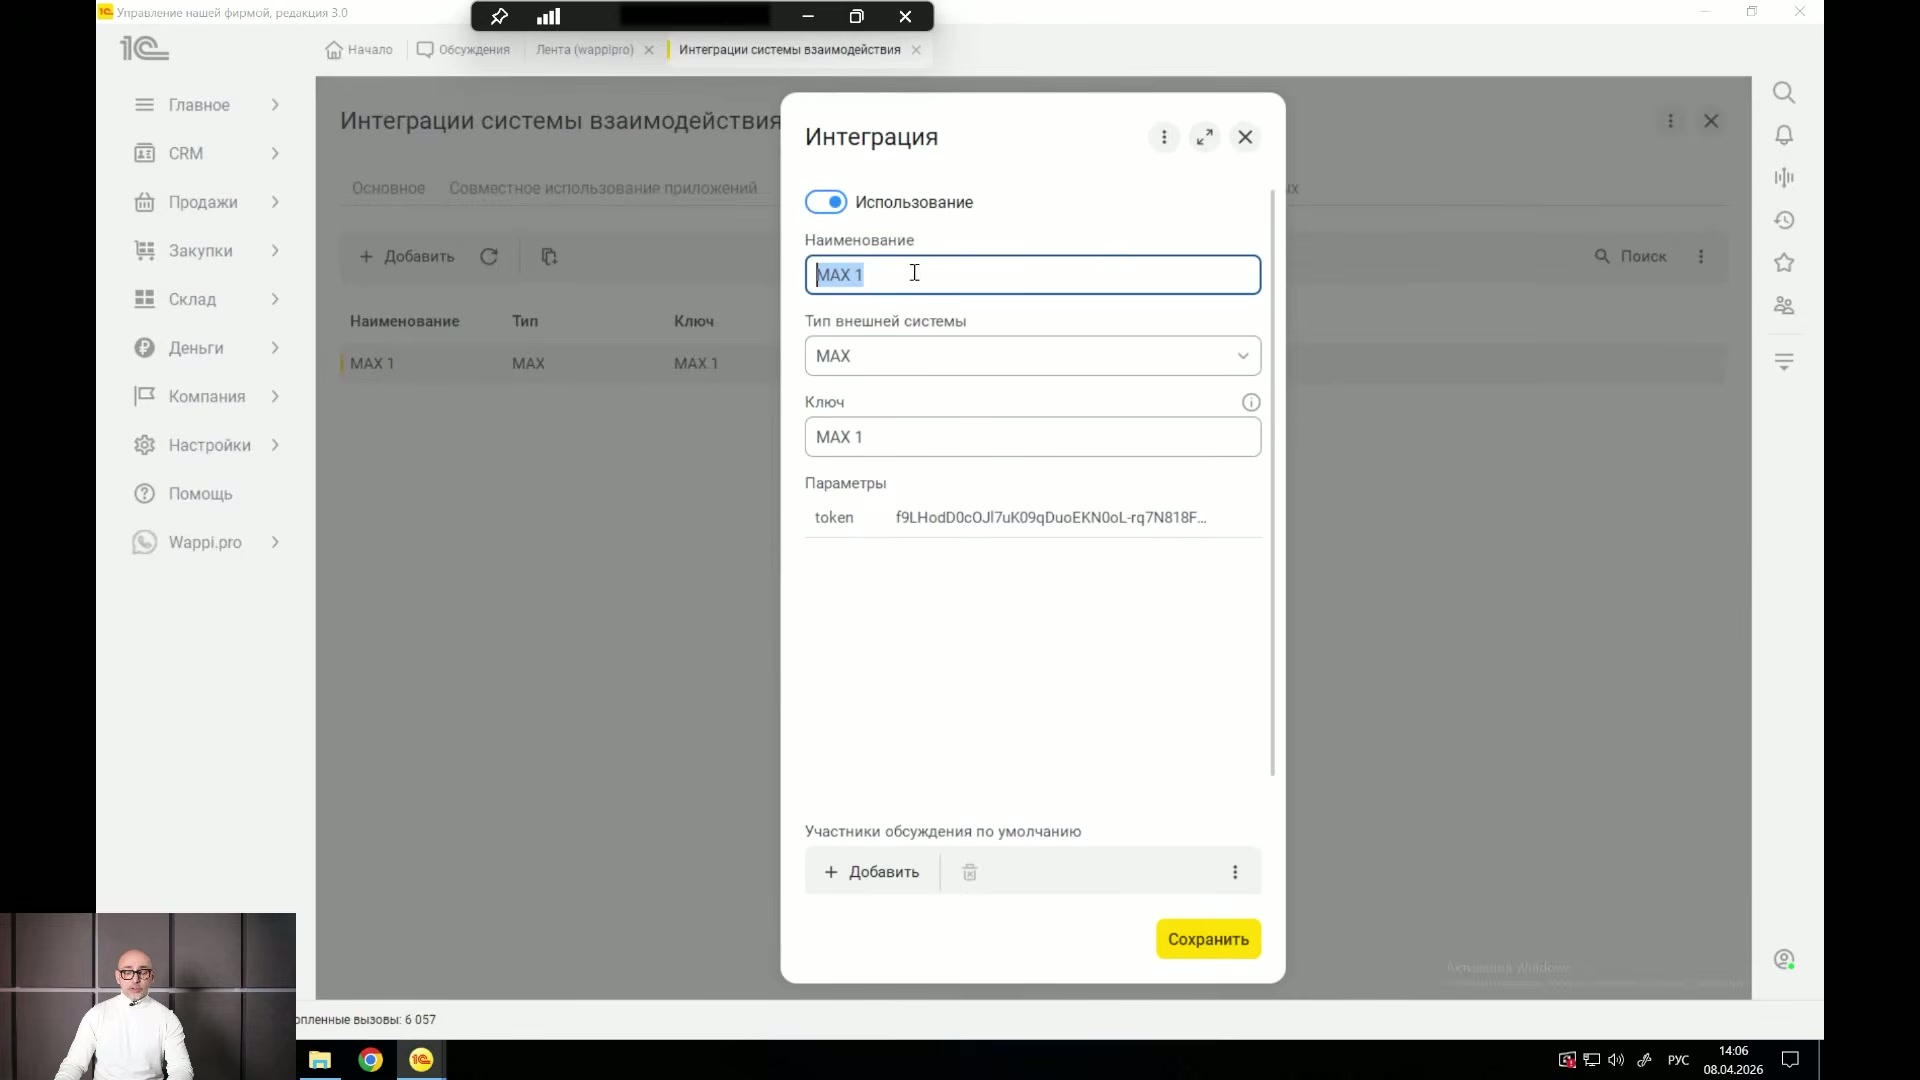The height and width of the screenshot is (1080, 1920).
Task: Click the trash icon in participants toolbar
Action: [969, 872]
